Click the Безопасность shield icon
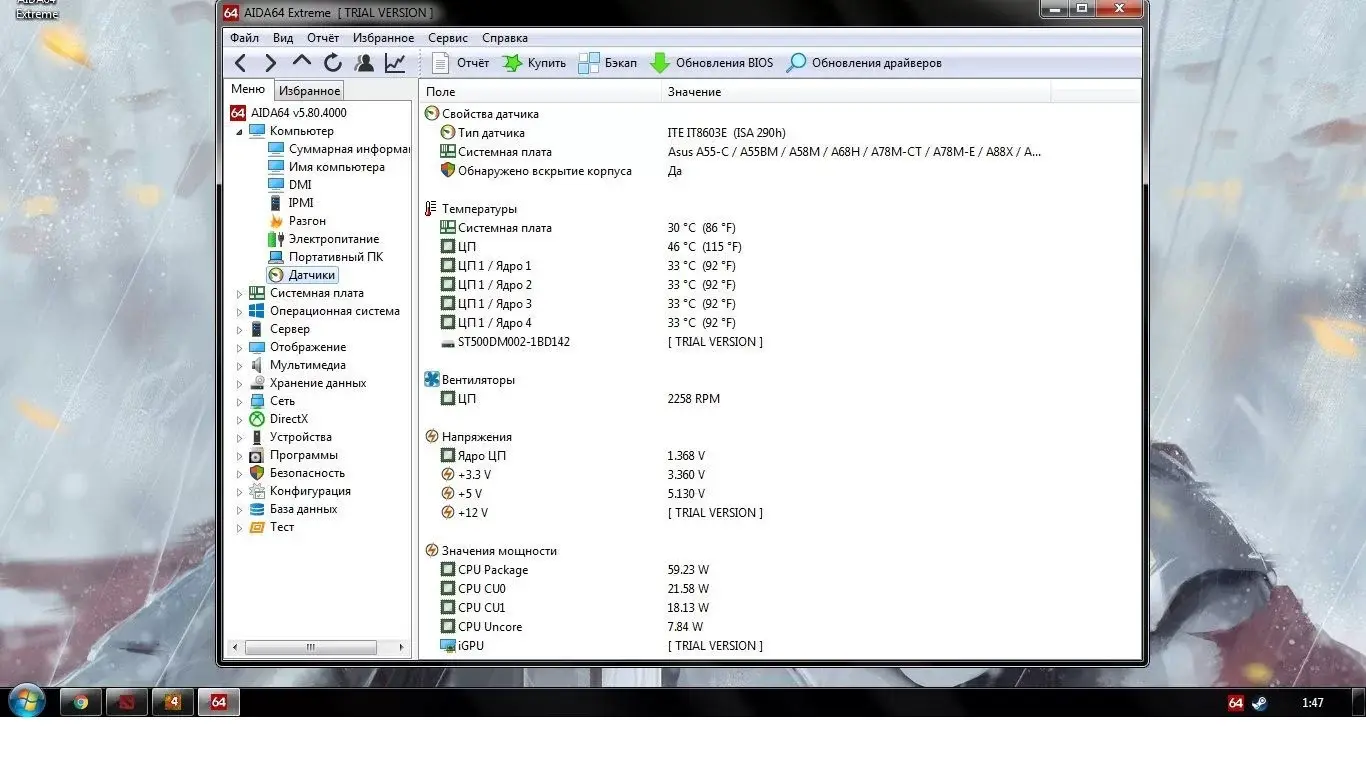Viewport: 1366px width, 768px height. pyautogui.click(x=257, y=473)
